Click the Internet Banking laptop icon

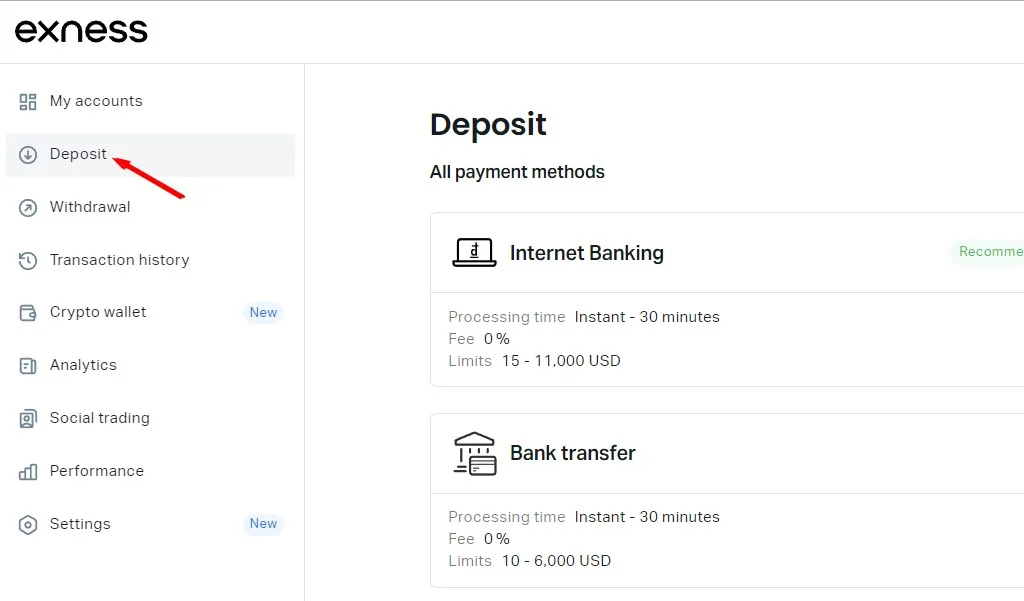tap(474, 252)
